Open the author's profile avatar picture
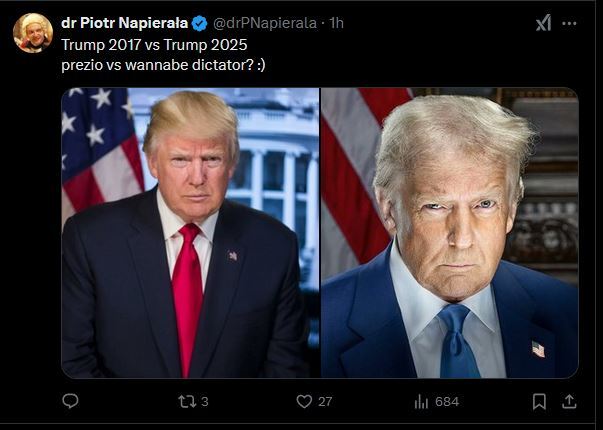Screen dimensions: 603x430 [x=32, y=33]
